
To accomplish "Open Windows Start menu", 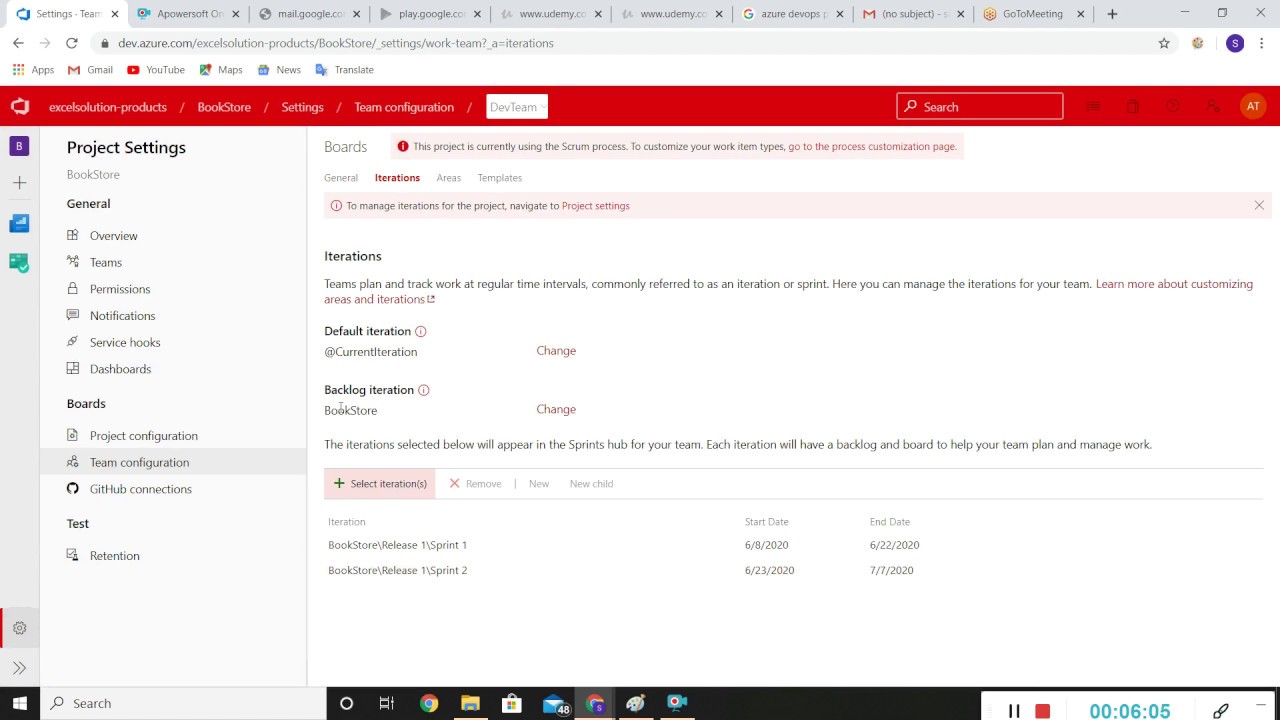I will (x=20, y=703).
